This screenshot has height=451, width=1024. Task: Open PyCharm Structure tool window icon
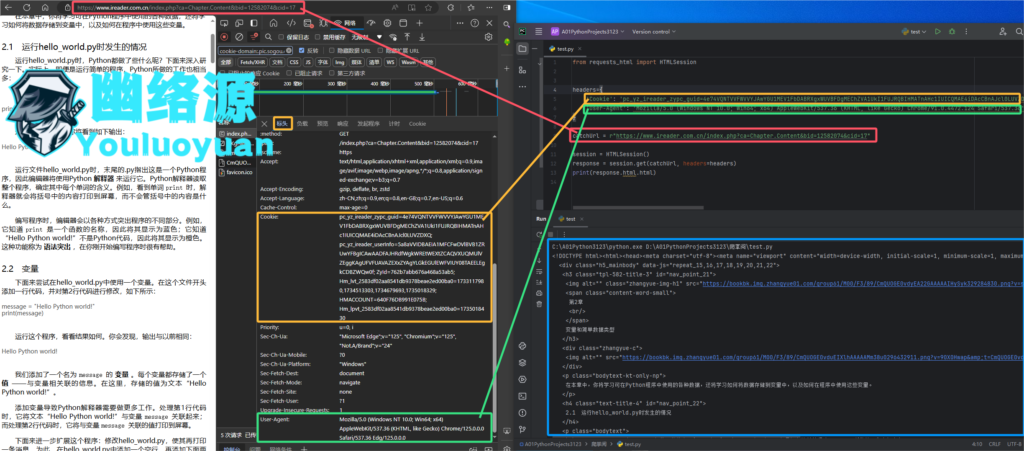click(x=522, y=70)
